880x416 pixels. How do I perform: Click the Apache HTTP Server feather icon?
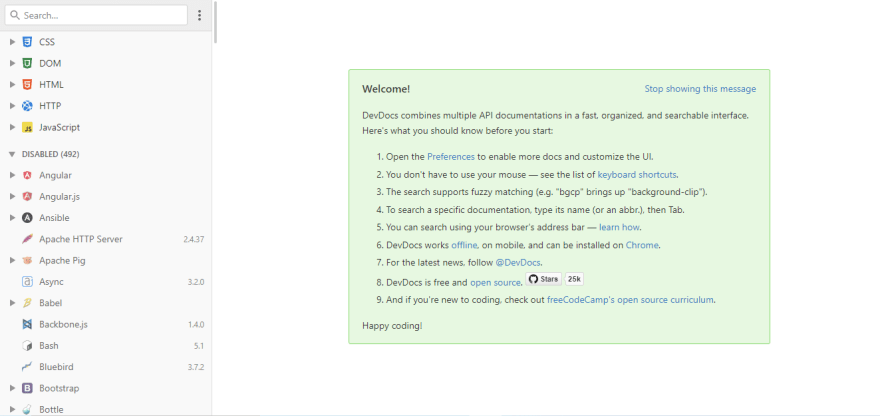coord(27,239)
